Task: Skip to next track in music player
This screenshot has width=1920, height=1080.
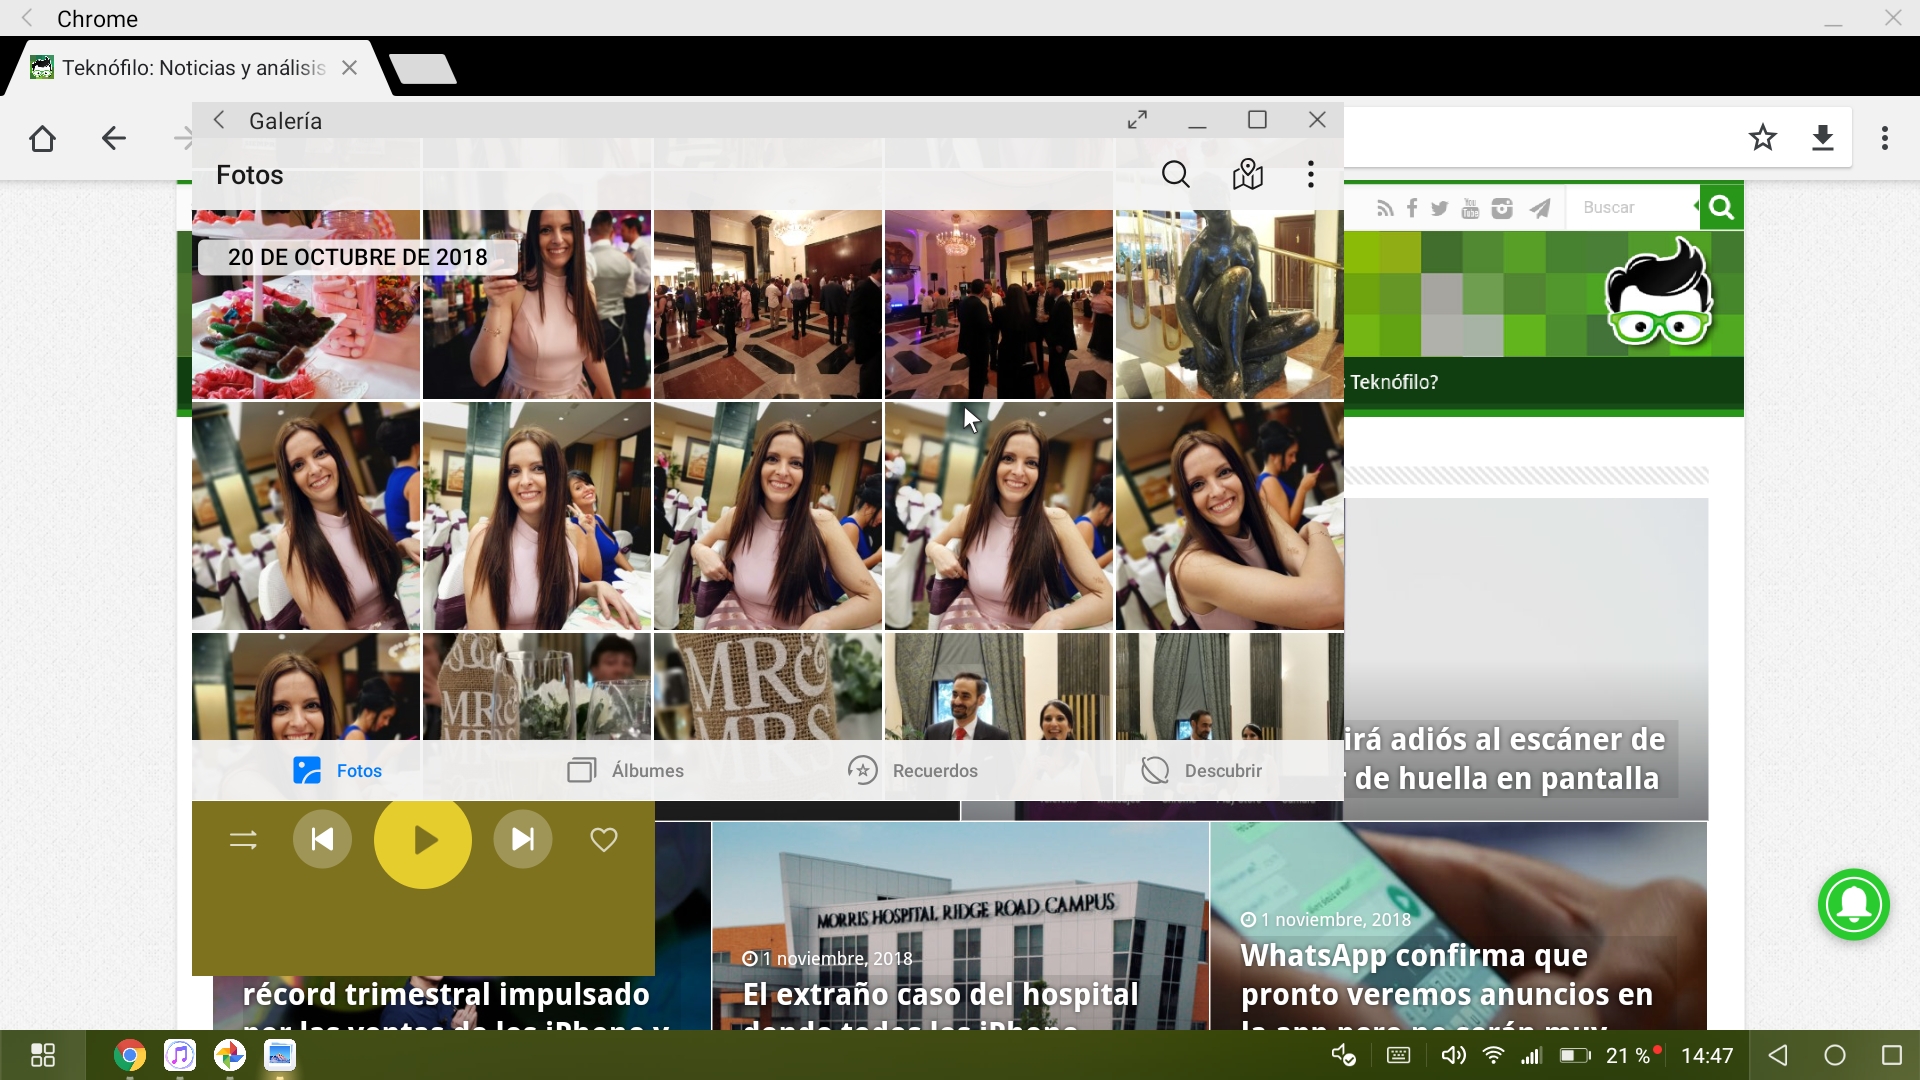Action: tap(523, 839)
